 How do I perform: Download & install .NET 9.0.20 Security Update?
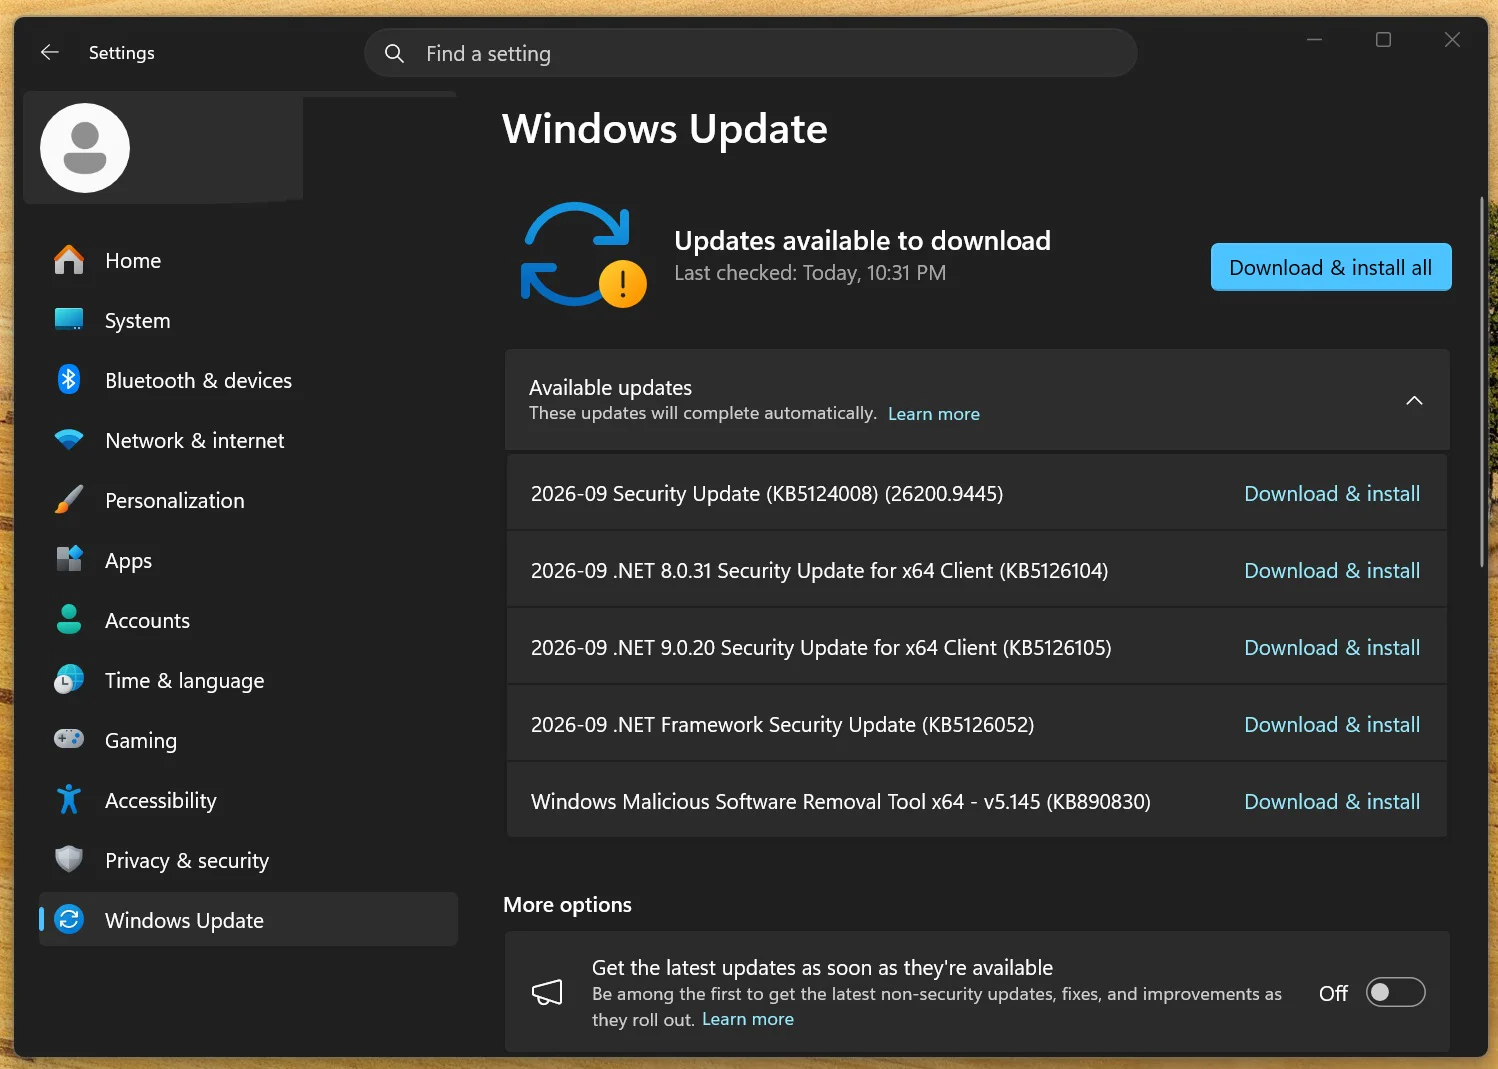(x=1332, y=648)
